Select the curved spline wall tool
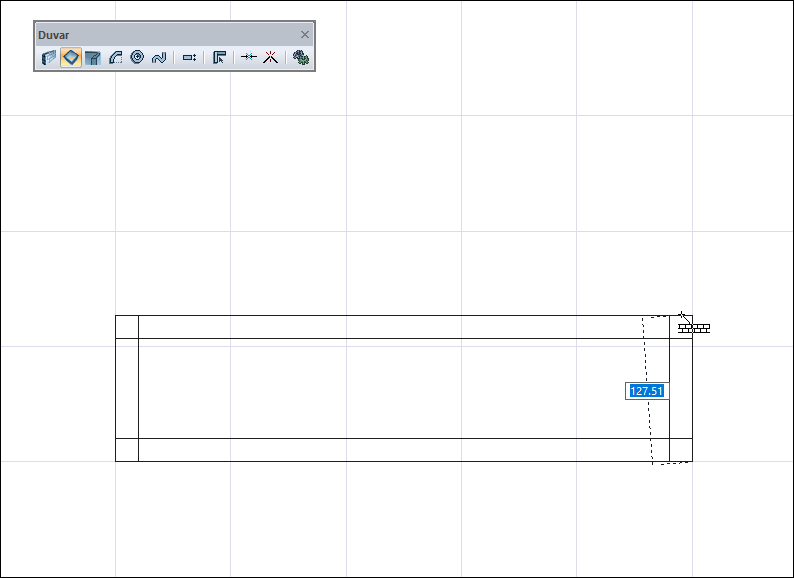The width and height of the screenshot is (794, 578). coord(159,58)
